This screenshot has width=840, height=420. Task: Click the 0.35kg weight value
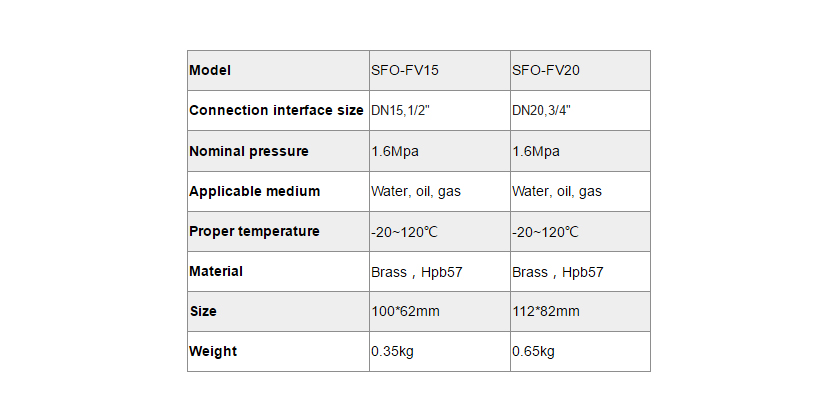coord(393,351)
